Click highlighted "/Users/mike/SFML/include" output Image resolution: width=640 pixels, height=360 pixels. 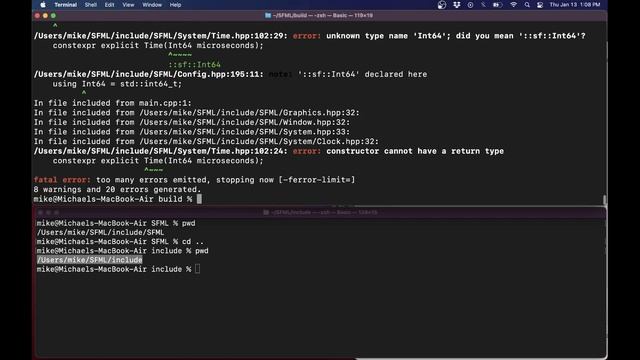(90, 260)
